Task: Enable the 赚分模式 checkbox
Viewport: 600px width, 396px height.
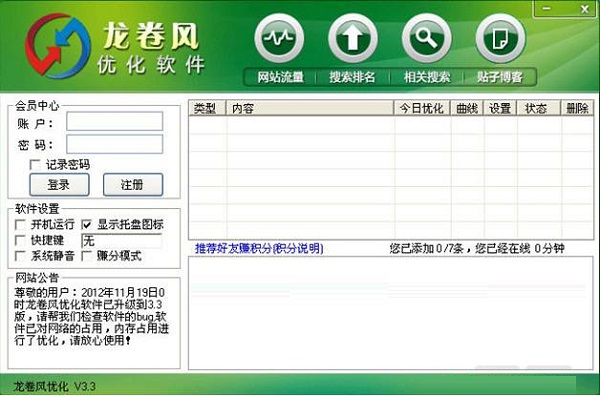Action: pyautogui.click(x=87, y=256)
